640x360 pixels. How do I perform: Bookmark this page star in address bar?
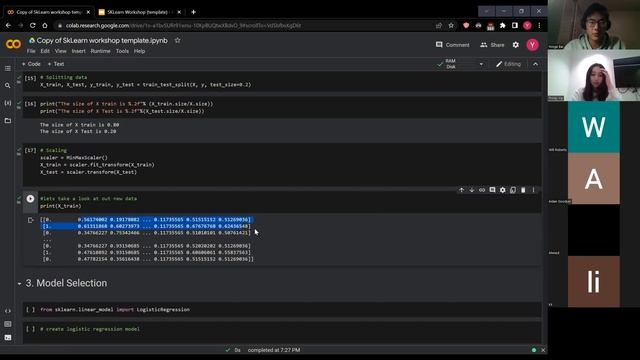click(x=451, y=25)
